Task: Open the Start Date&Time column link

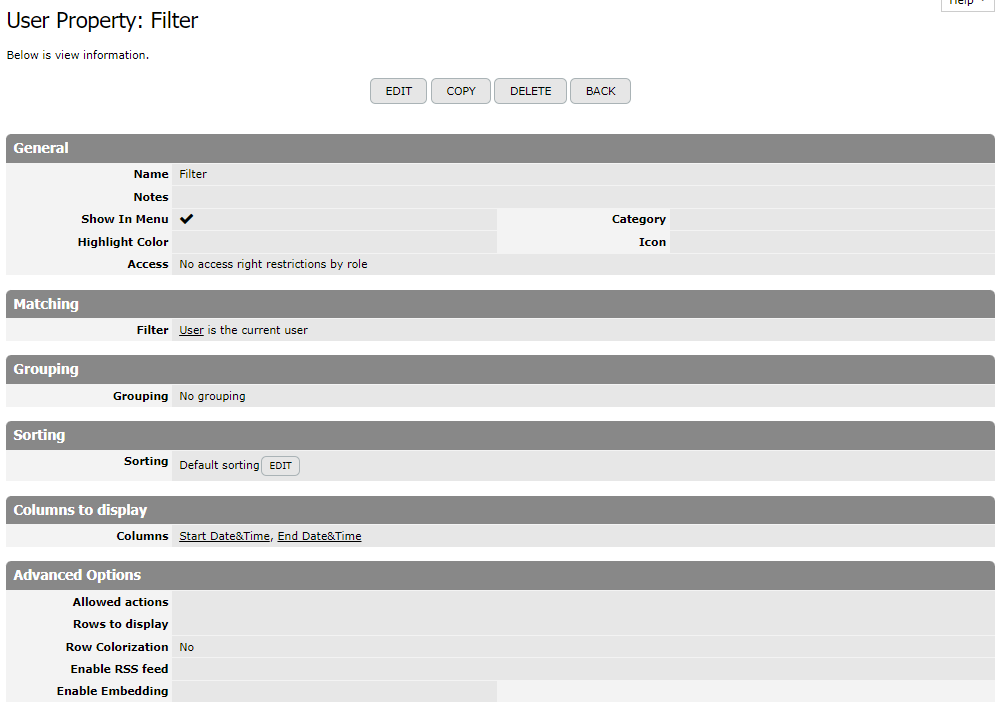Action: (x=224, y=536)
